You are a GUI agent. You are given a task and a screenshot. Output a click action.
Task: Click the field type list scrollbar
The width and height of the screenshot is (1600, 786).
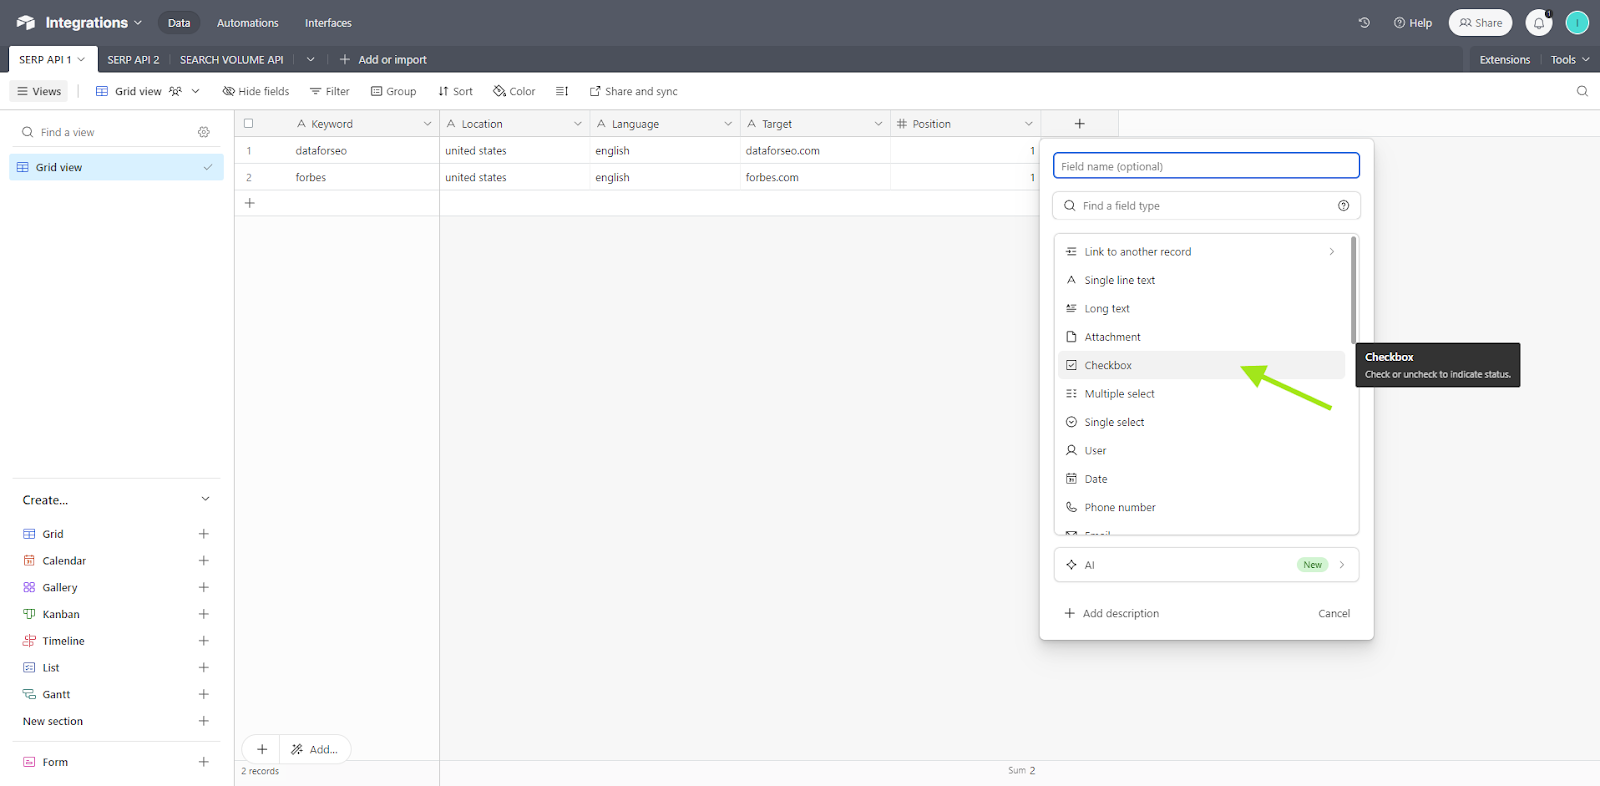pos(1353,290)
